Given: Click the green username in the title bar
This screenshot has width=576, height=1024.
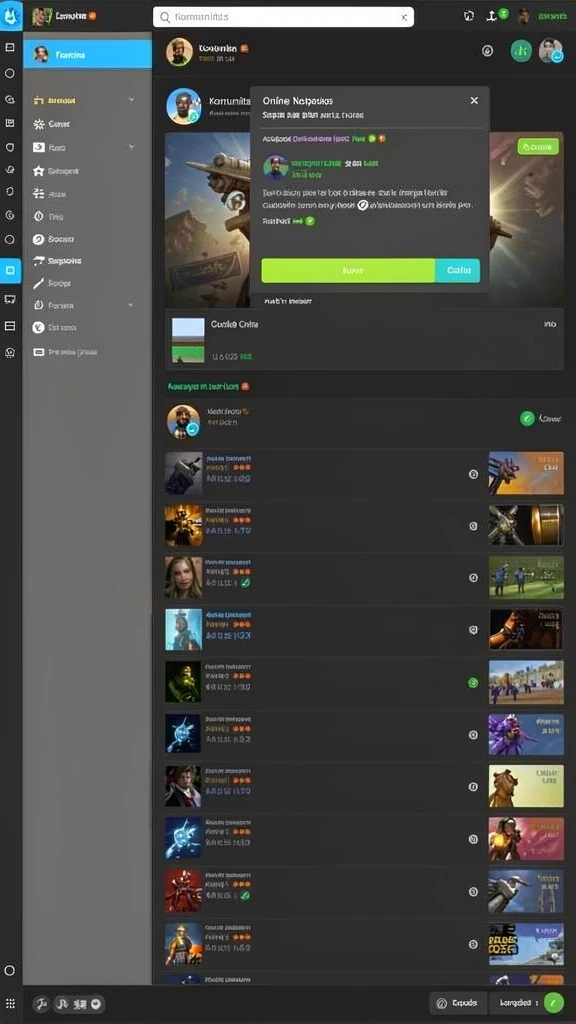Looking at the screenshot, I should click(552, 16).
